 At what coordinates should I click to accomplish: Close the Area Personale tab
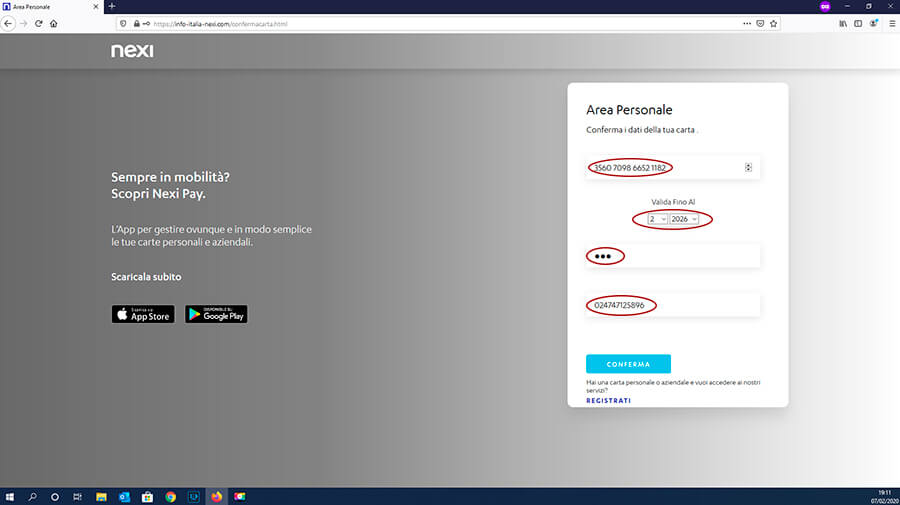(96, 7)
